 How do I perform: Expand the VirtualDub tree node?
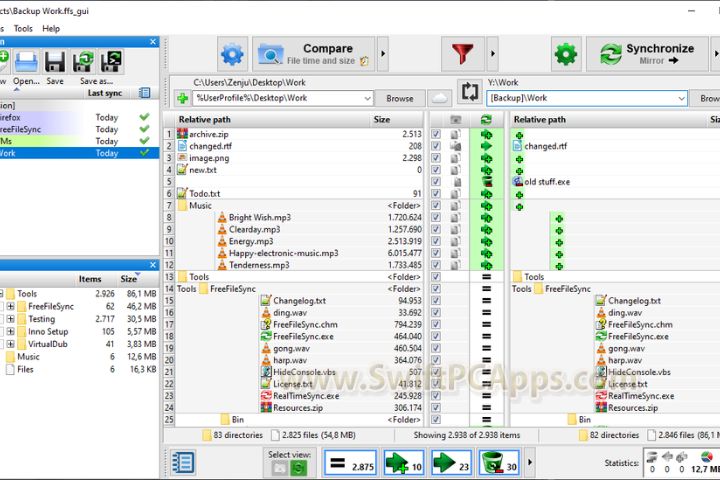[x=11, y=344]
